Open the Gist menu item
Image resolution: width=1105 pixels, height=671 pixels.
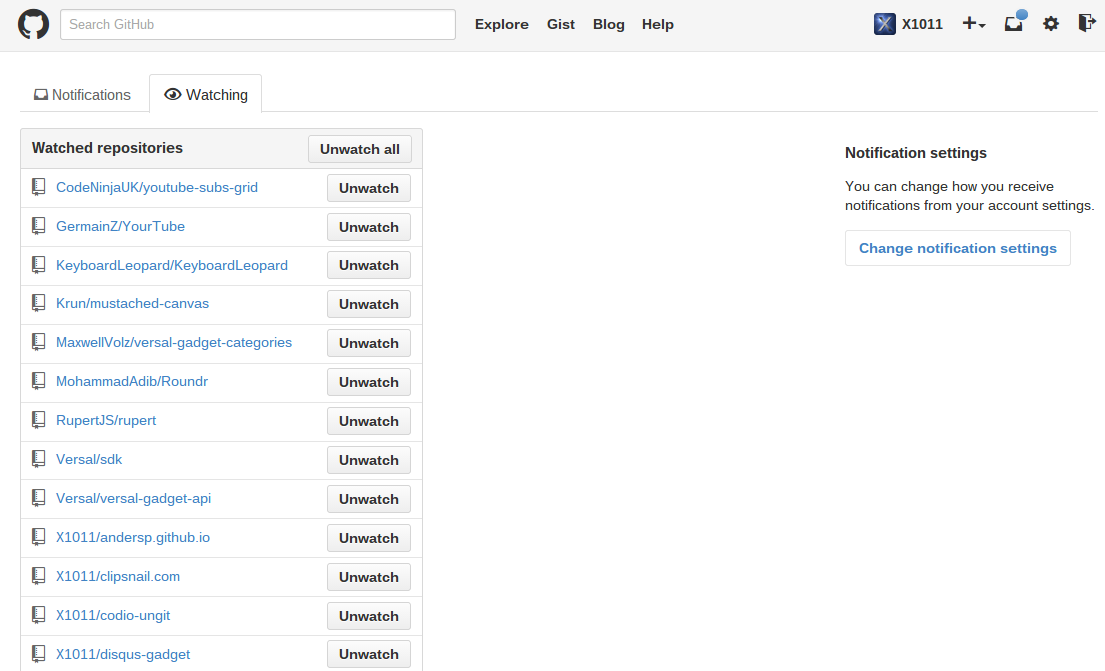[561, 24]
